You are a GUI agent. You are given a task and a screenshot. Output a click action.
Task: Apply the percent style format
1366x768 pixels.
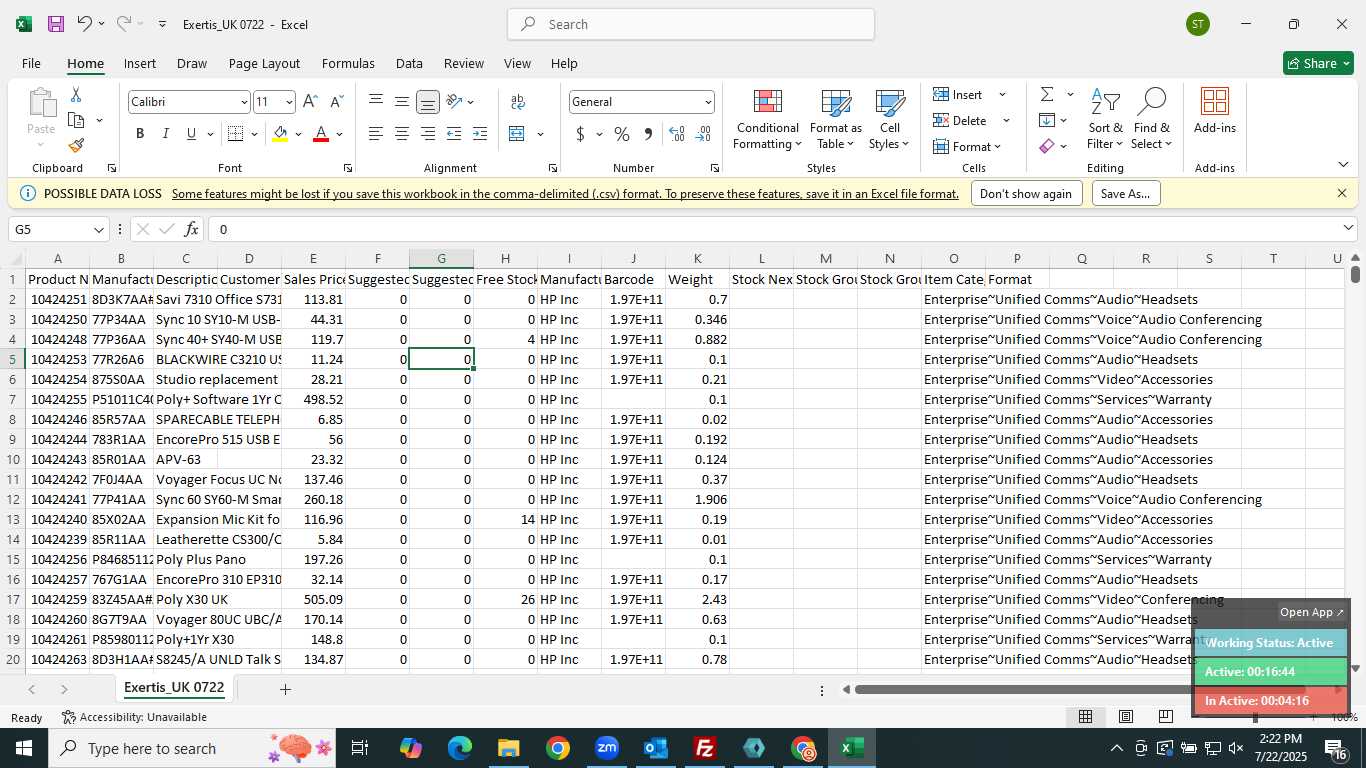tap(622, 134)
